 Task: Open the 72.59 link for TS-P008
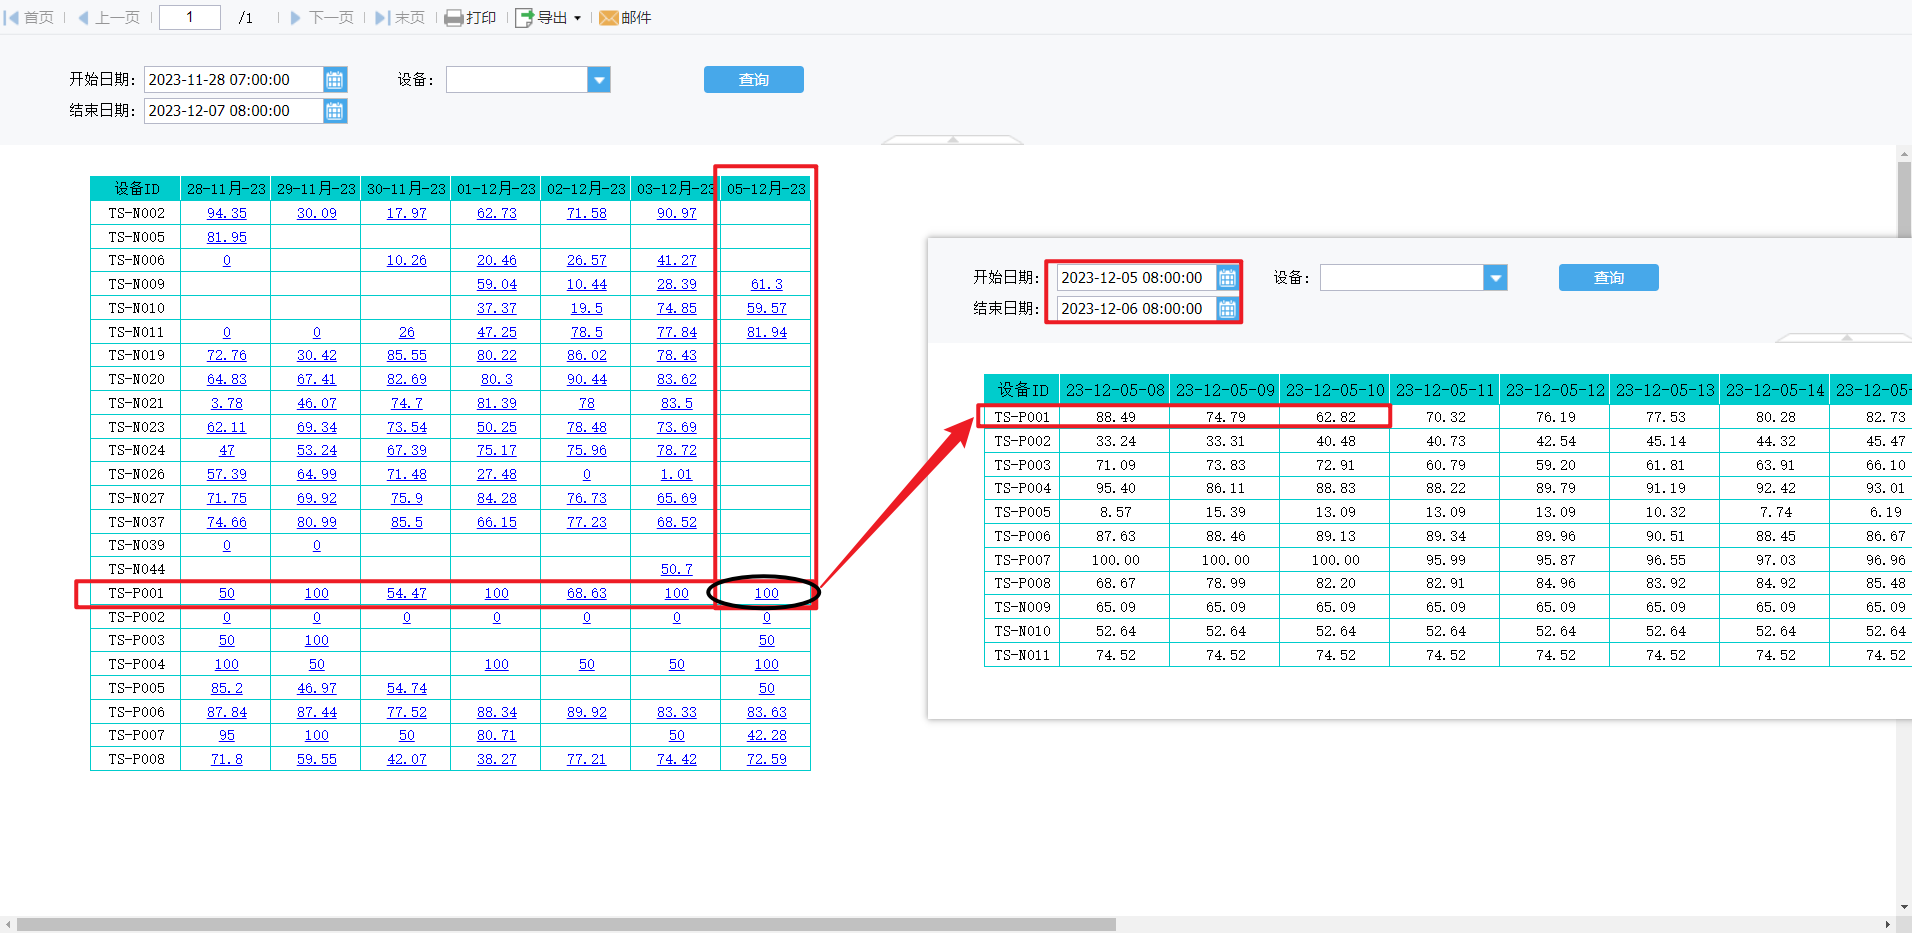pos(766,759)
